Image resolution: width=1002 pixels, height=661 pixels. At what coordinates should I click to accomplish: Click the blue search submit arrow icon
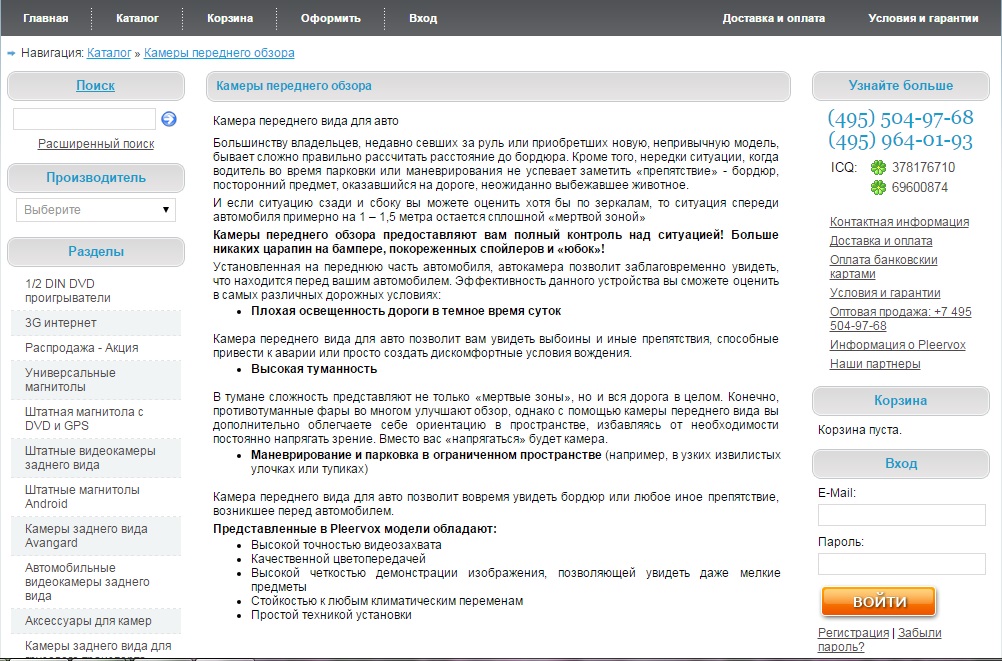click(168, 120)
